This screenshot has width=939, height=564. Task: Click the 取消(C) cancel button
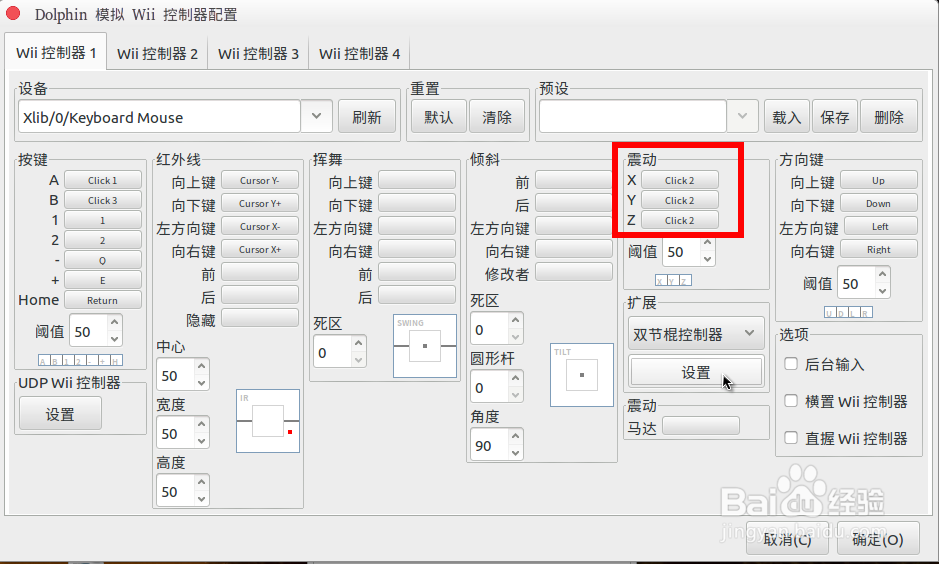pyautogui.click(x=787, y=539)
